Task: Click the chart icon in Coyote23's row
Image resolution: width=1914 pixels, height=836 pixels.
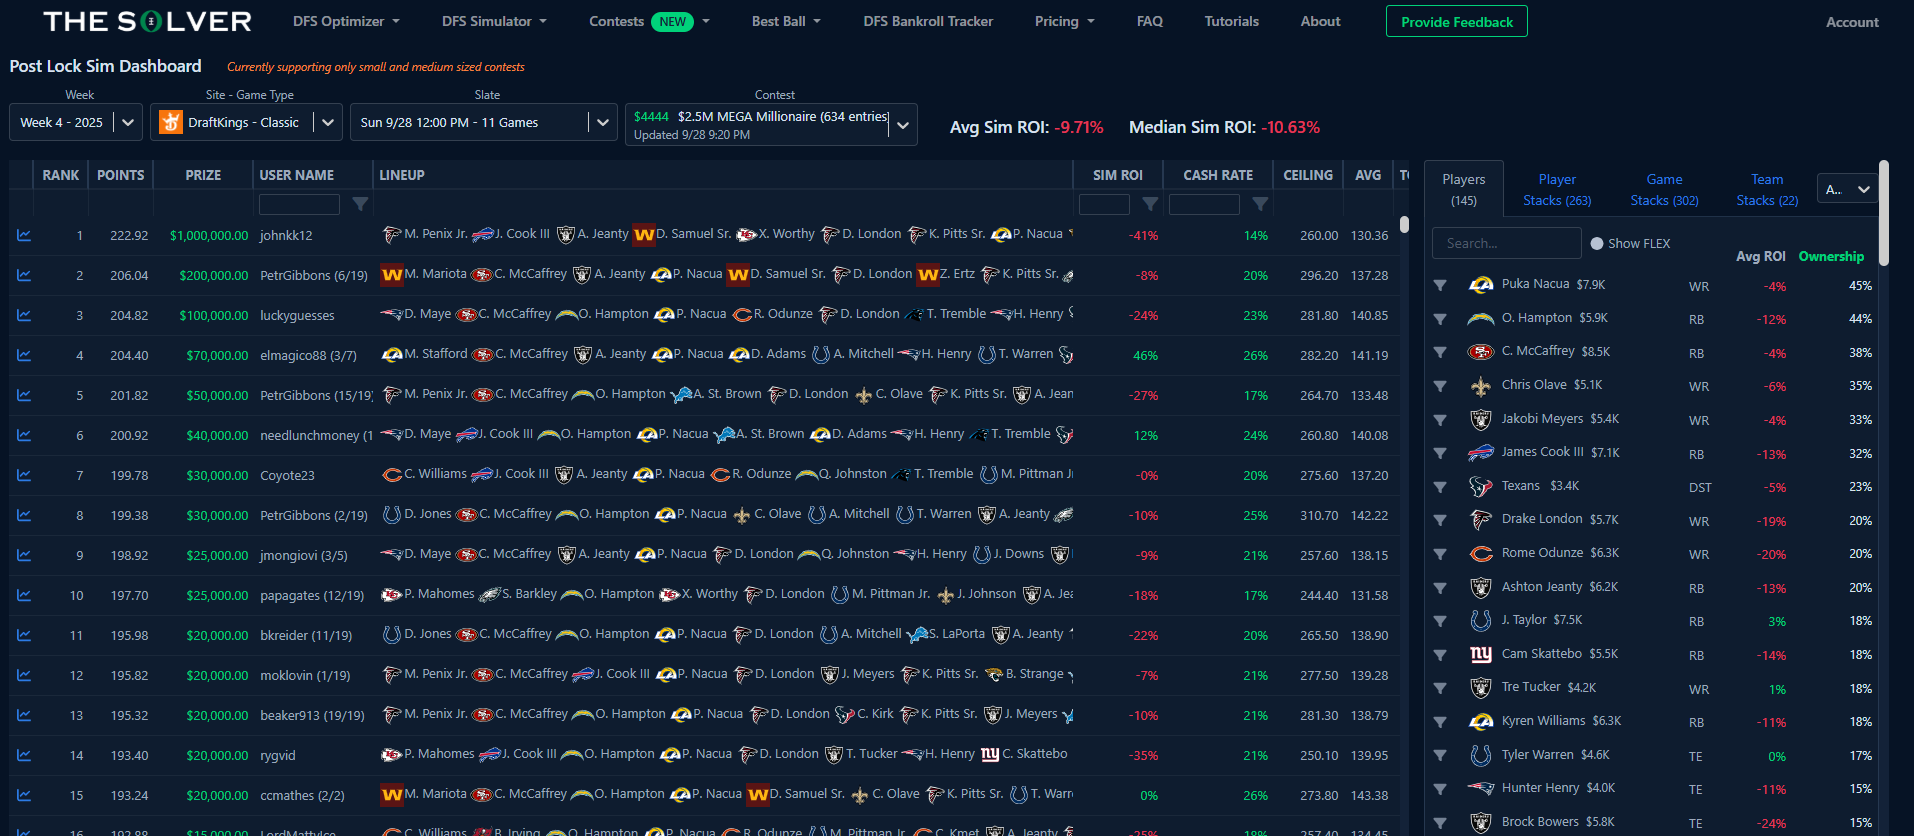Action: (24, 476)
